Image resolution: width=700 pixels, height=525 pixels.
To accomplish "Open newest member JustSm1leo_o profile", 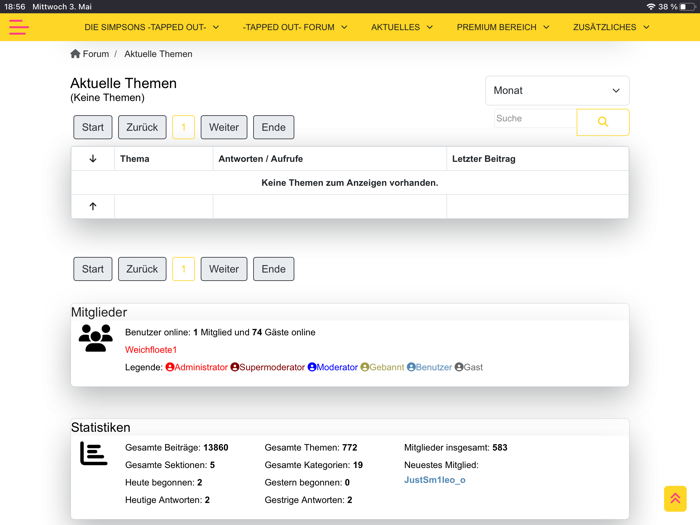I will tap(435, 480).
